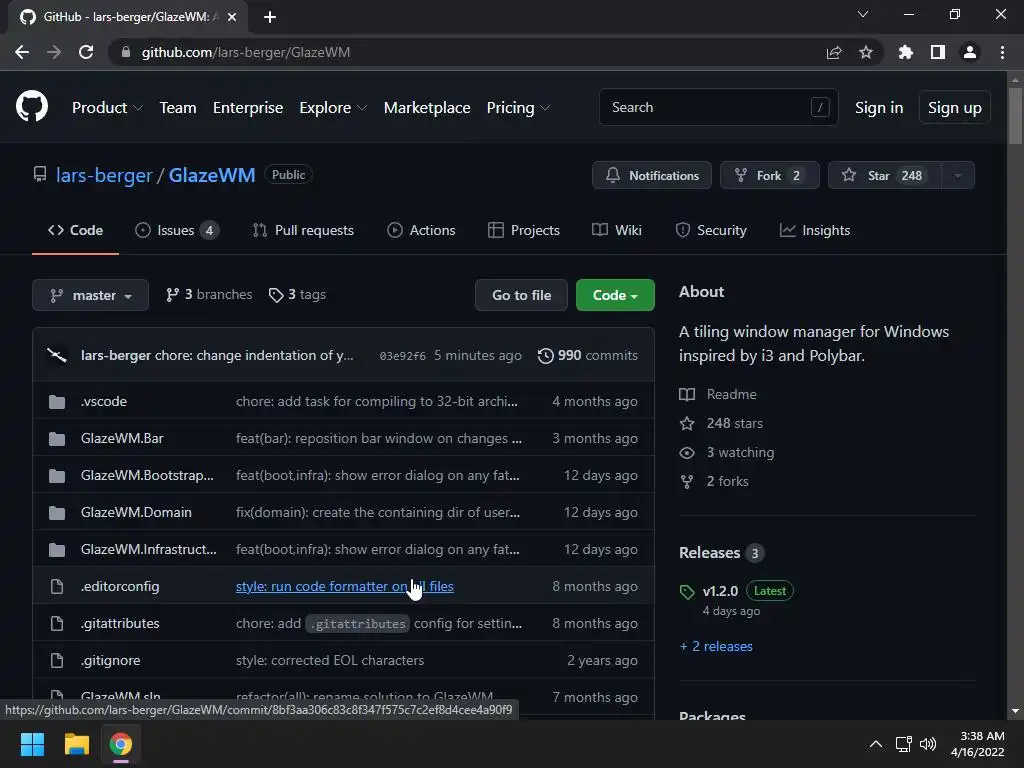Open the volume control in system tray

[x=927, y=744]
